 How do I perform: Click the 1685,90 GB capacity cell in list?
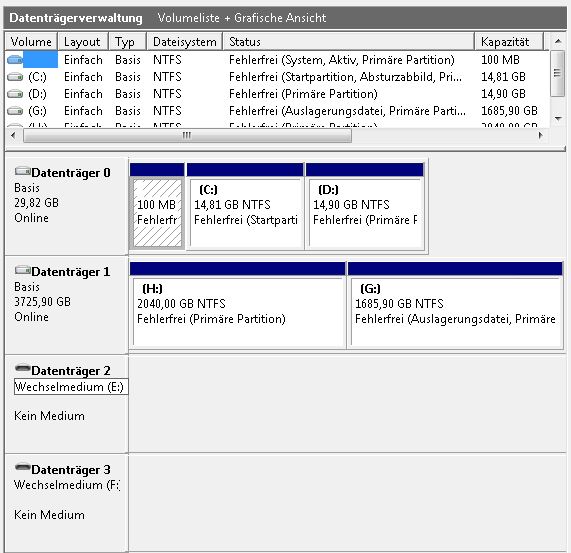pyautogui.click(x=509, y=111)
